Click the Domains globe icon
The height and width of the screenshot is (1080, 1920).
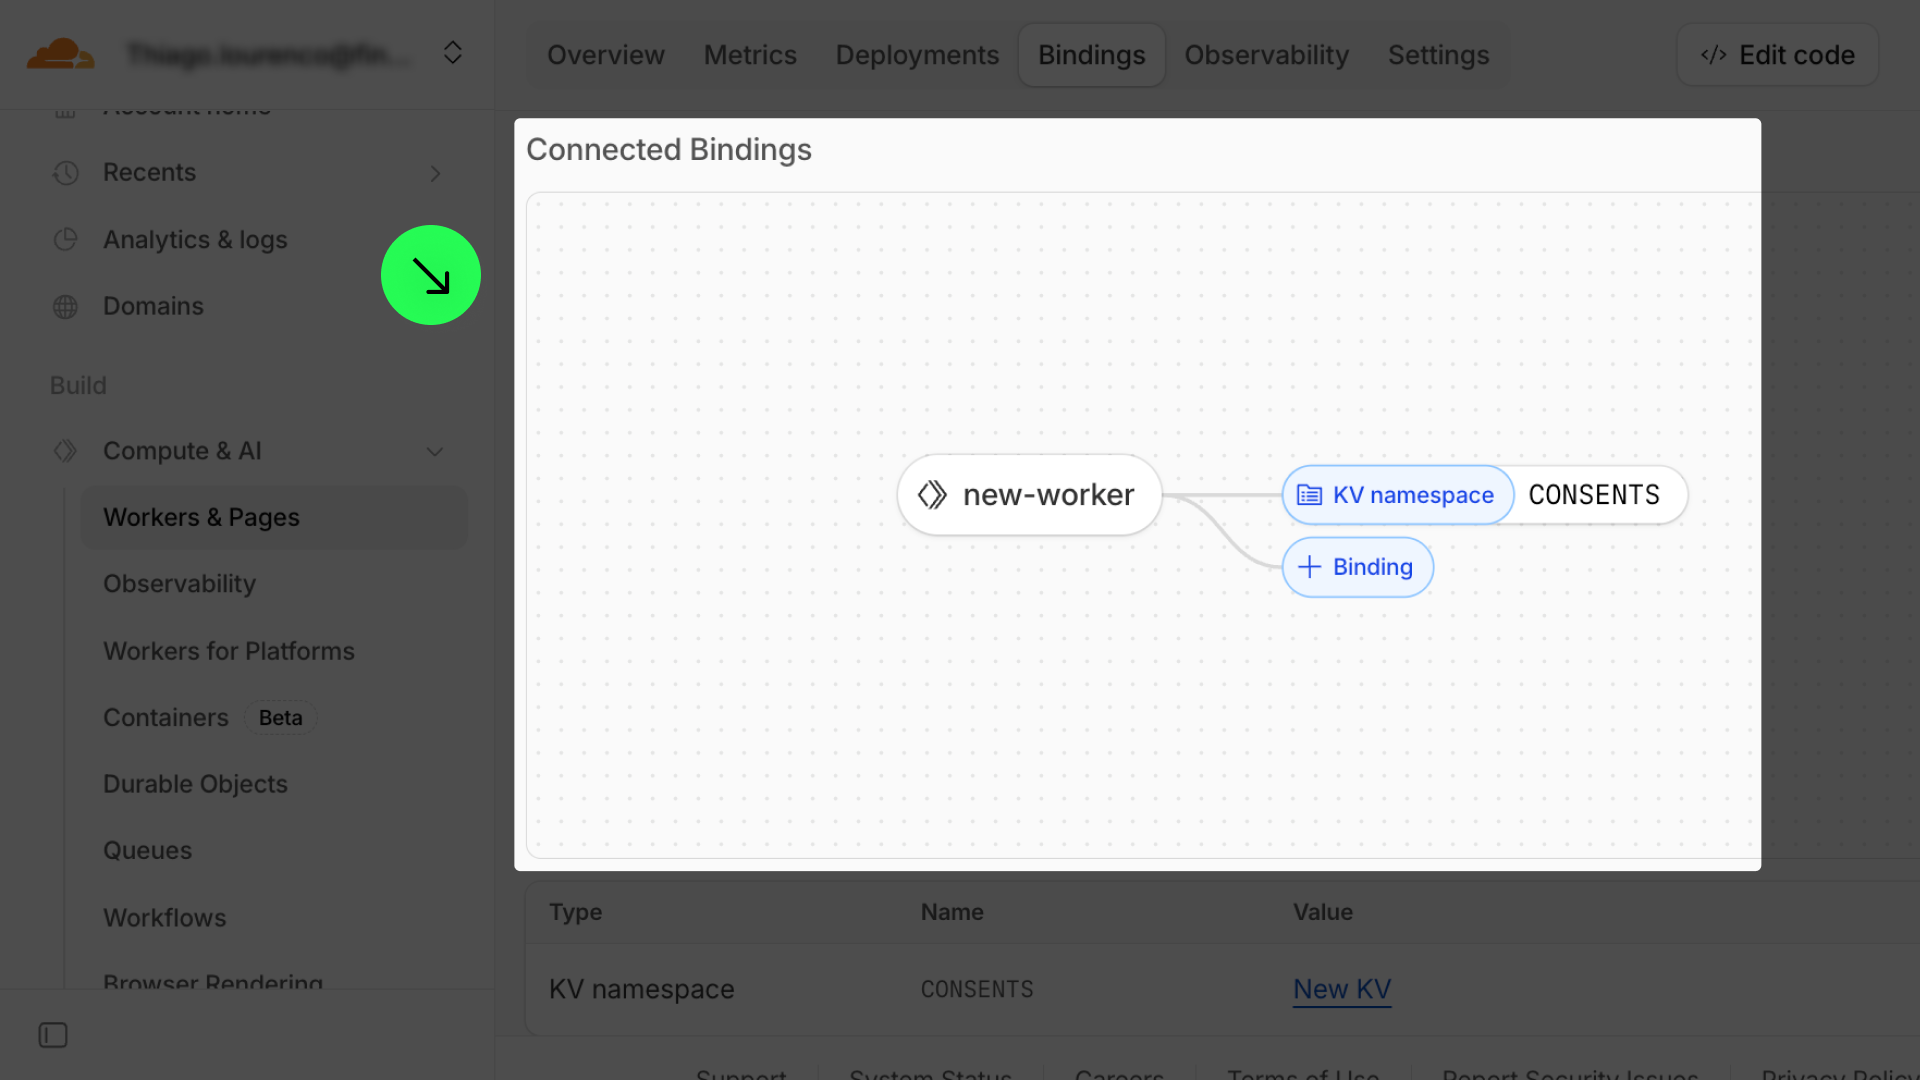66,307
